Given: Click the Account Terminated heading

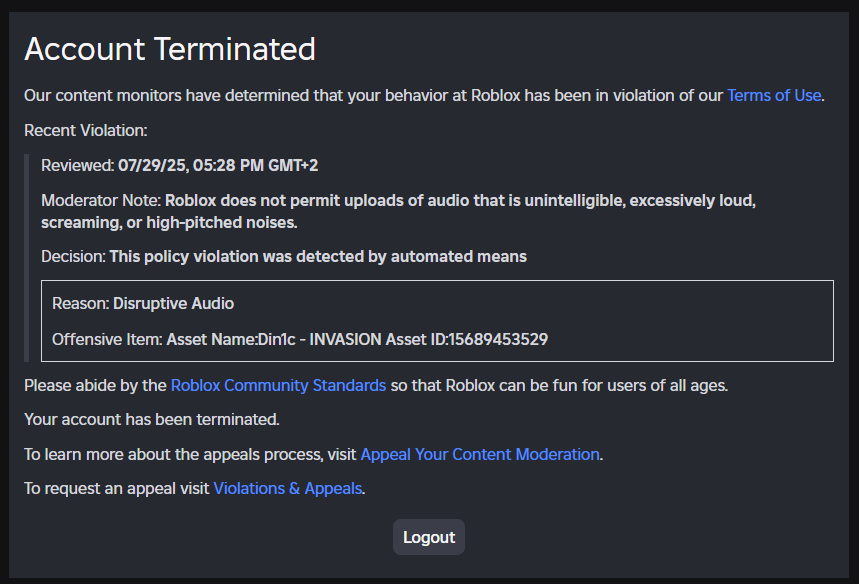Looking at the screenshot, I should [170, 48].
